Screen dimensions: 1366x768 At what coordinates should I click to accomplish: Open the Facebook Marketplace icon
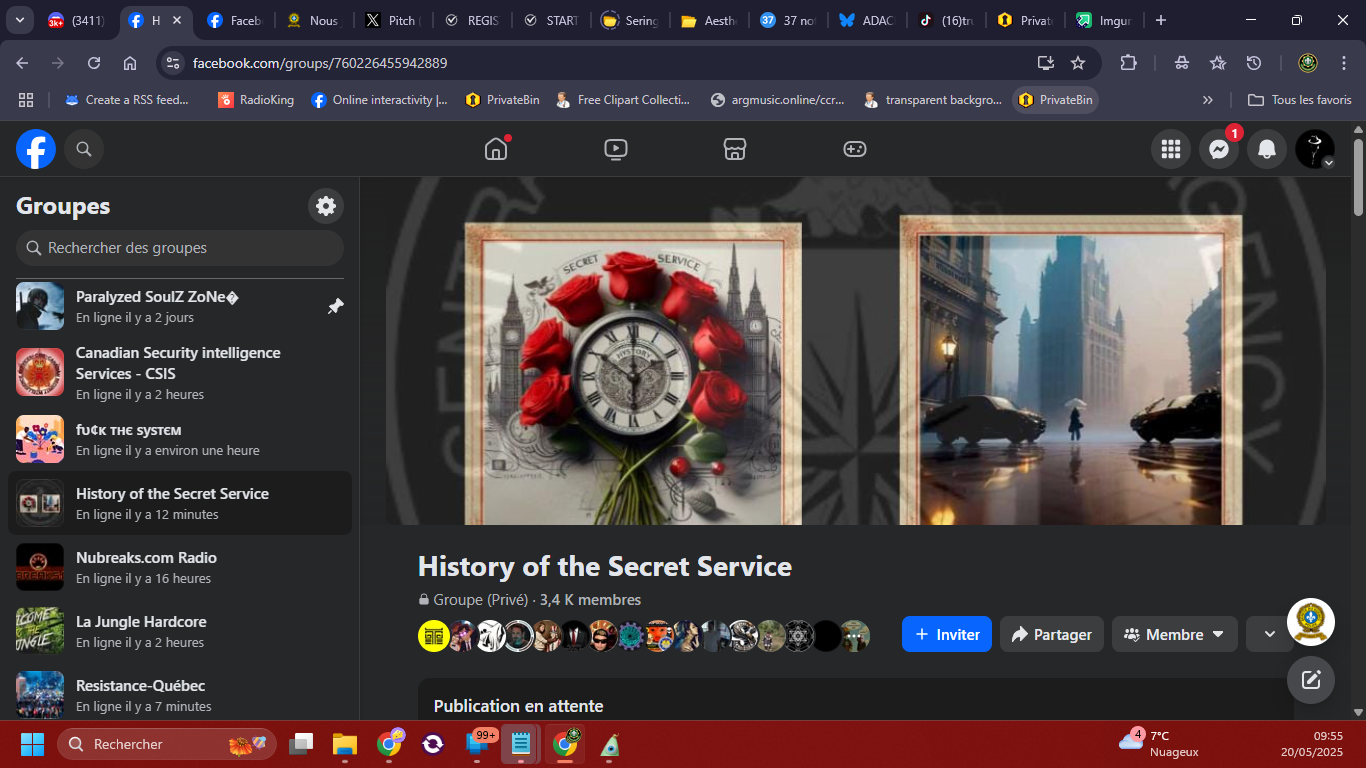click(735, 149)
